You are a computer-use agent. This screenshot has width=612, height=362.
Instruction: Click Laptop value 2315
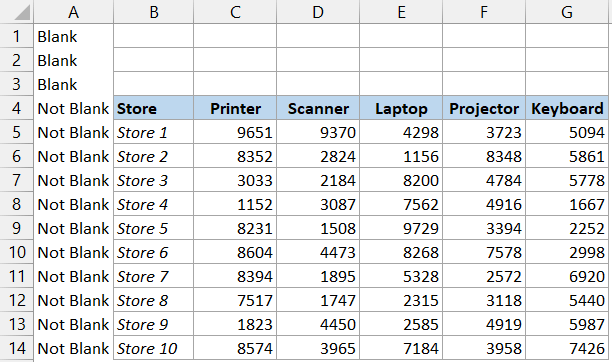[401, 300]
